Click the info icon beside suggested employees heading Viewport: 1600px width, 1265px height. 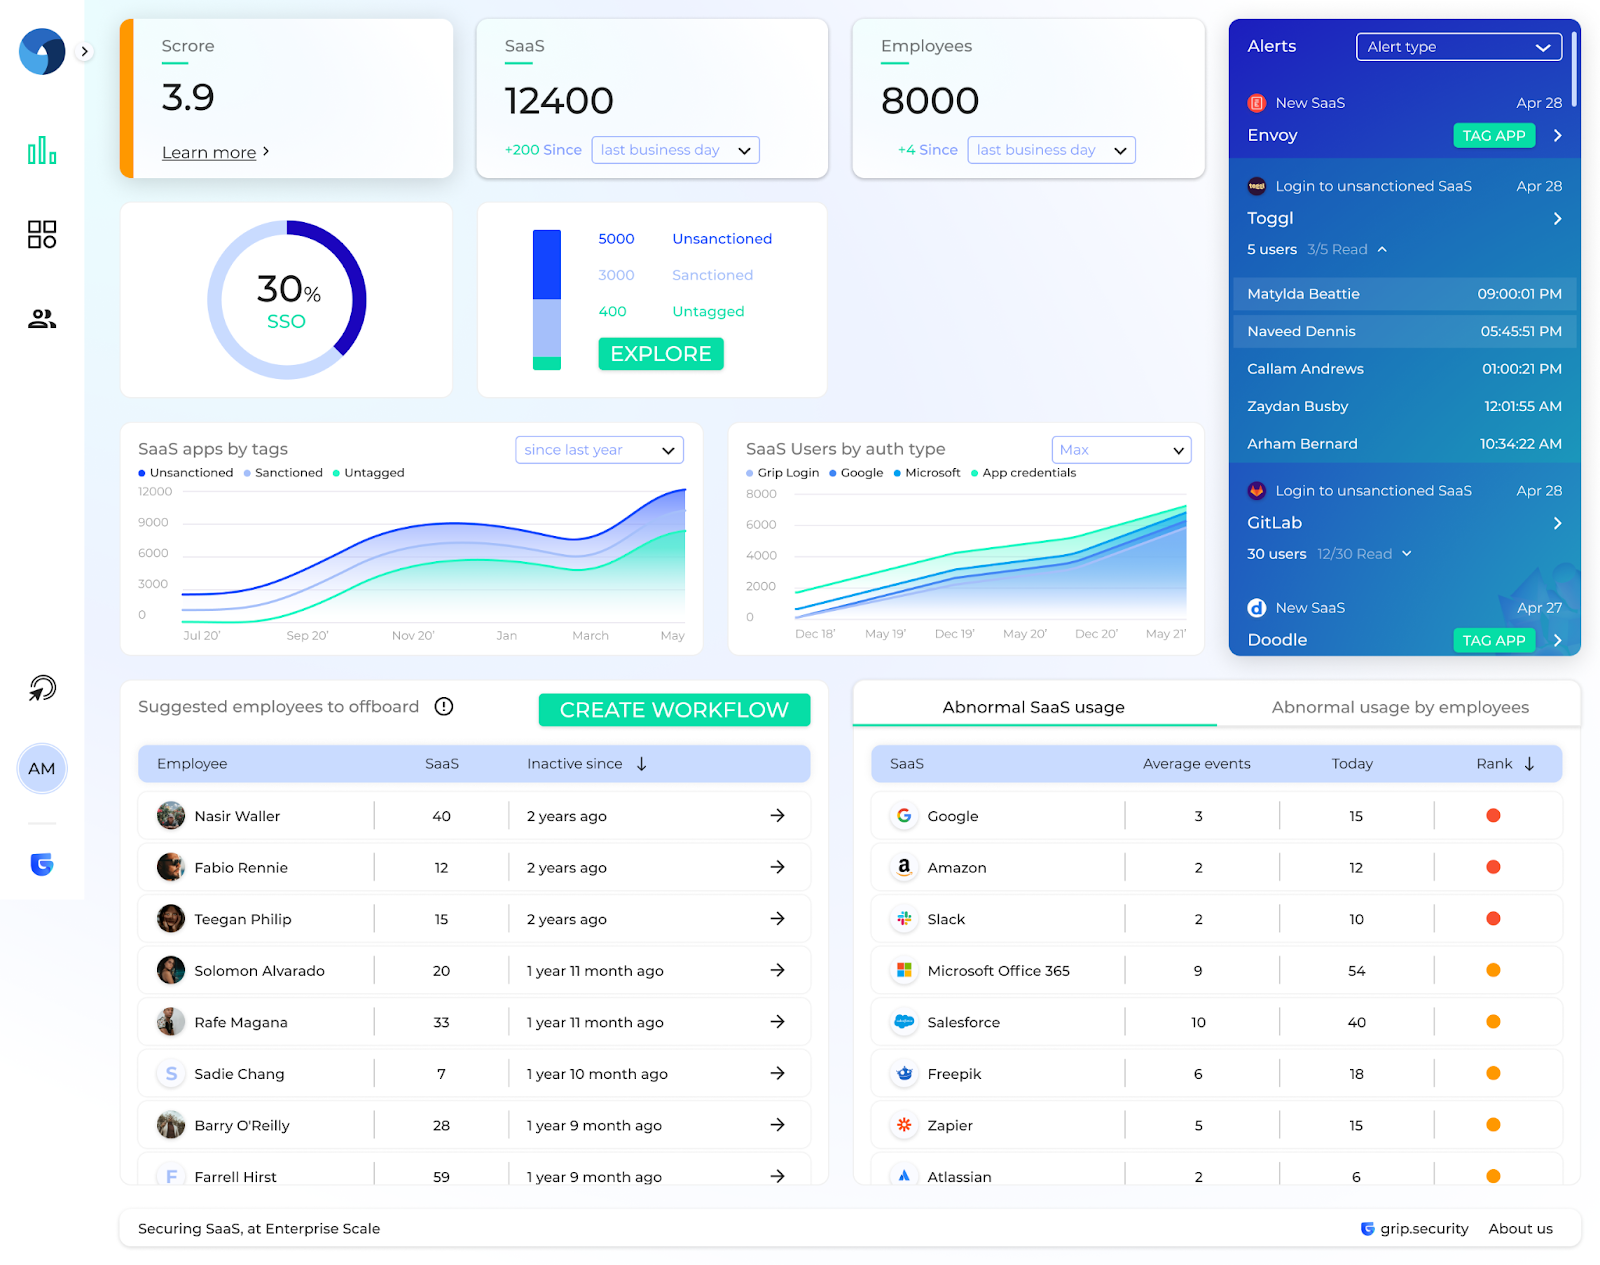coord(443,706)
